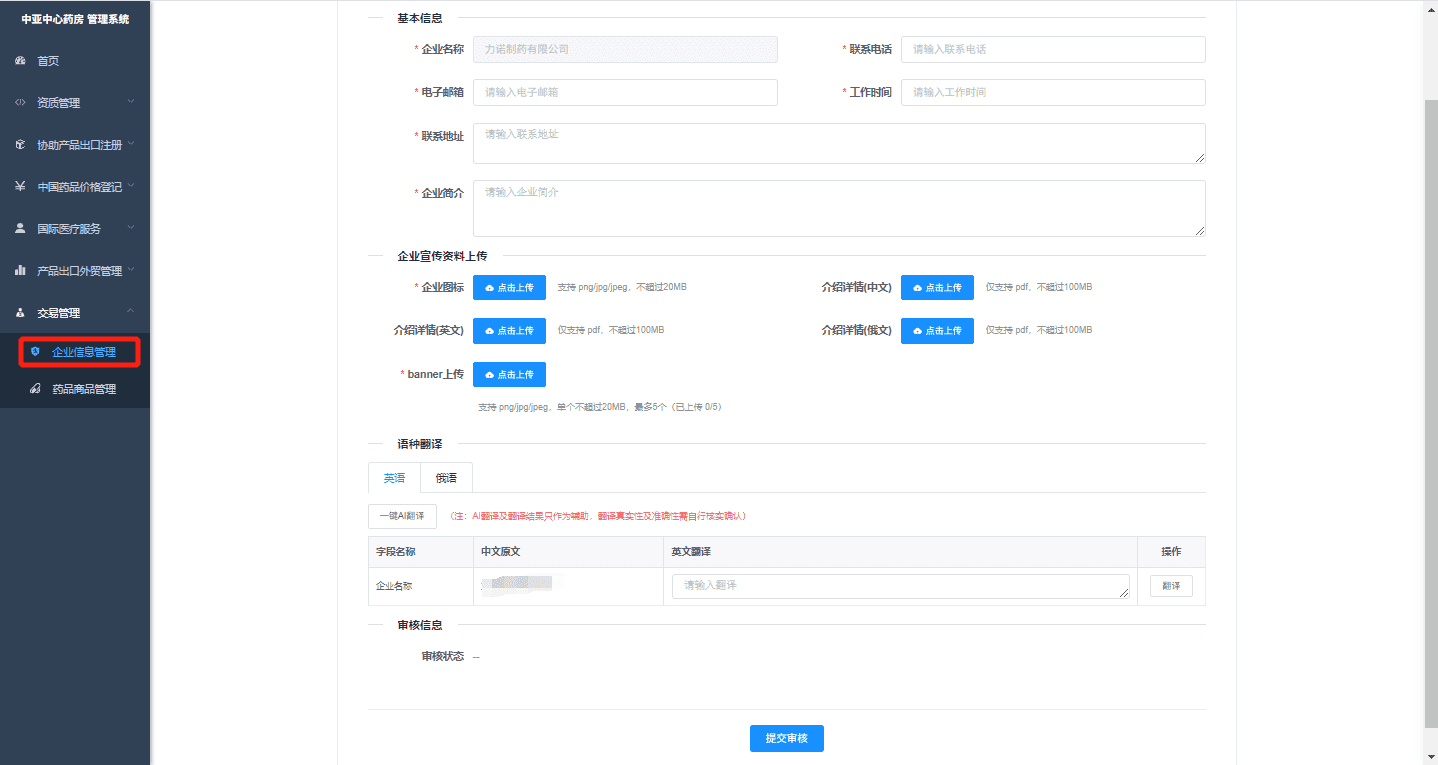1438x765 pixels.
Task: Click the 产品出口外贸管理 bar chart icon
Action: pyautogui.click(x=20, y=270)
